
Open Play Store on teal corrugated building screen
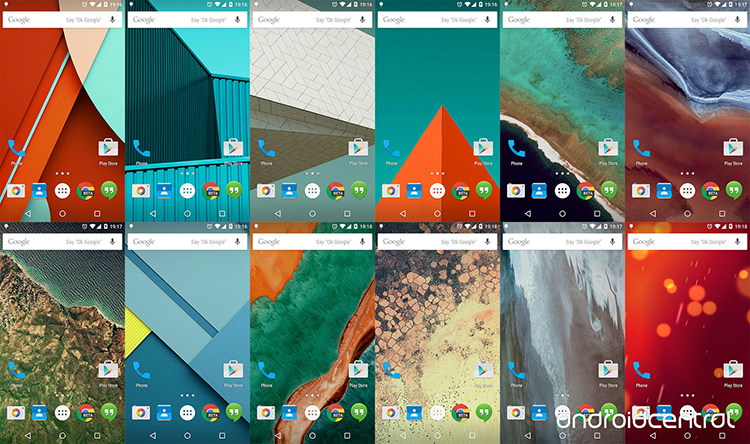click(x=232, y=149)
